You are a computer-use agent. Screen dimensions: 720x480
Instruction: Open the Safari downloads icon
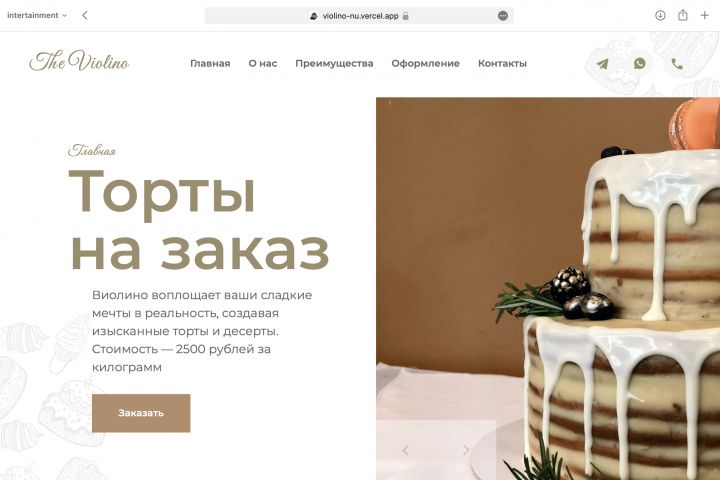point(660,16)
